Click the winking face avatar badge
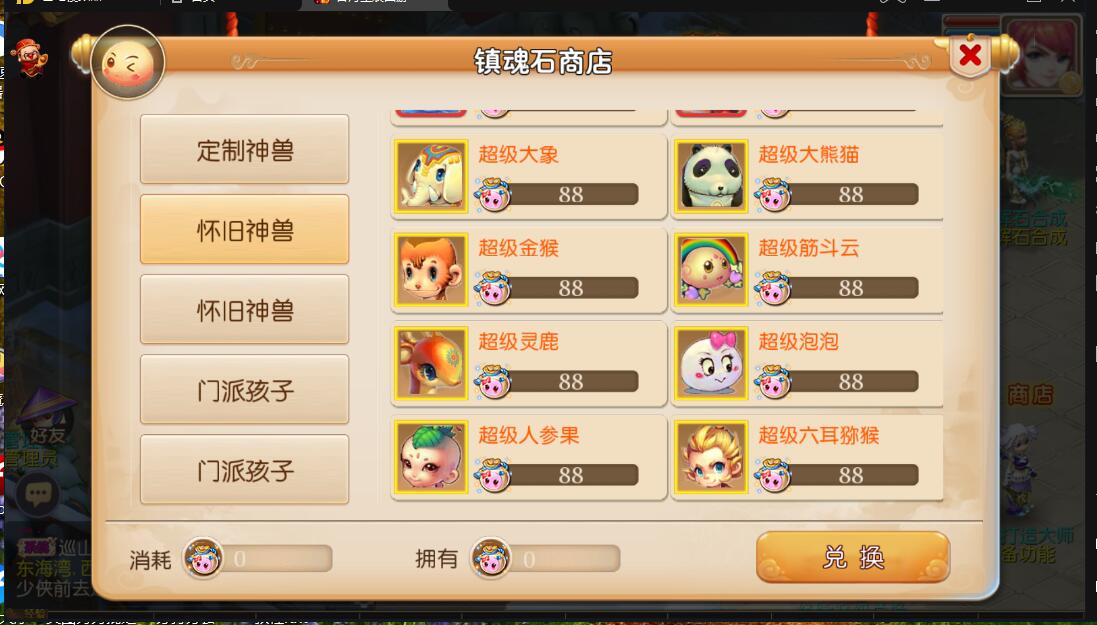The image size is (1097, 625). (x=127, y=63)
